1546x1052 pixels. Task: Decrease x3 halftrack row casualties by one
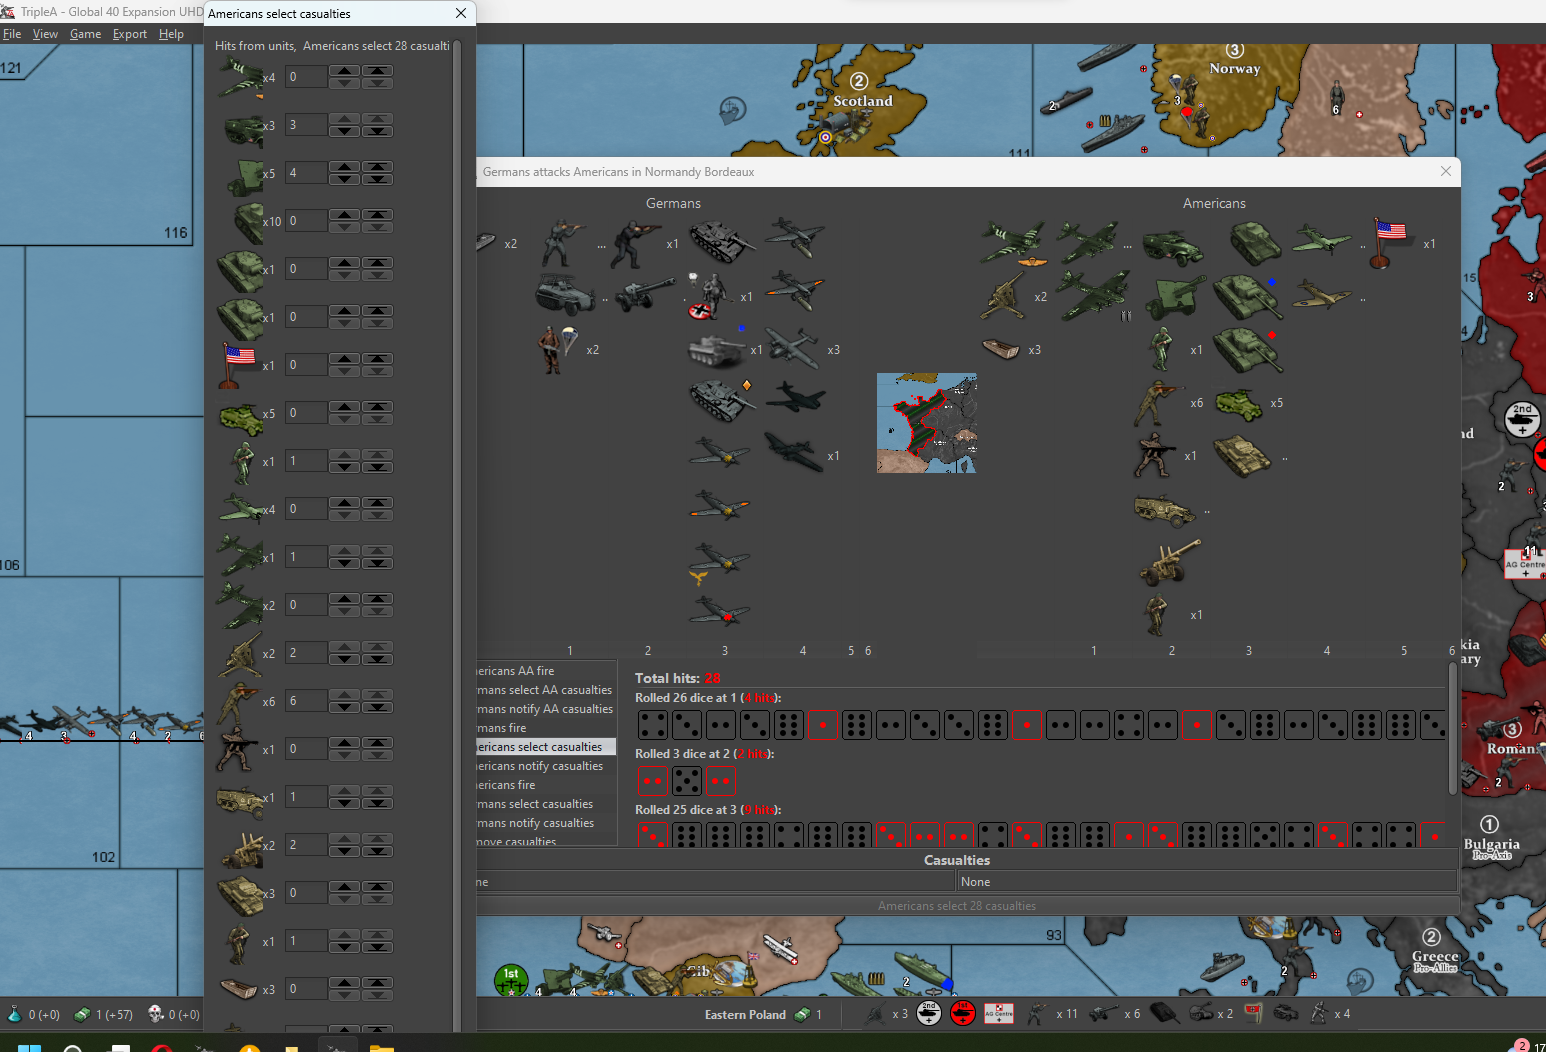point(344,131)
